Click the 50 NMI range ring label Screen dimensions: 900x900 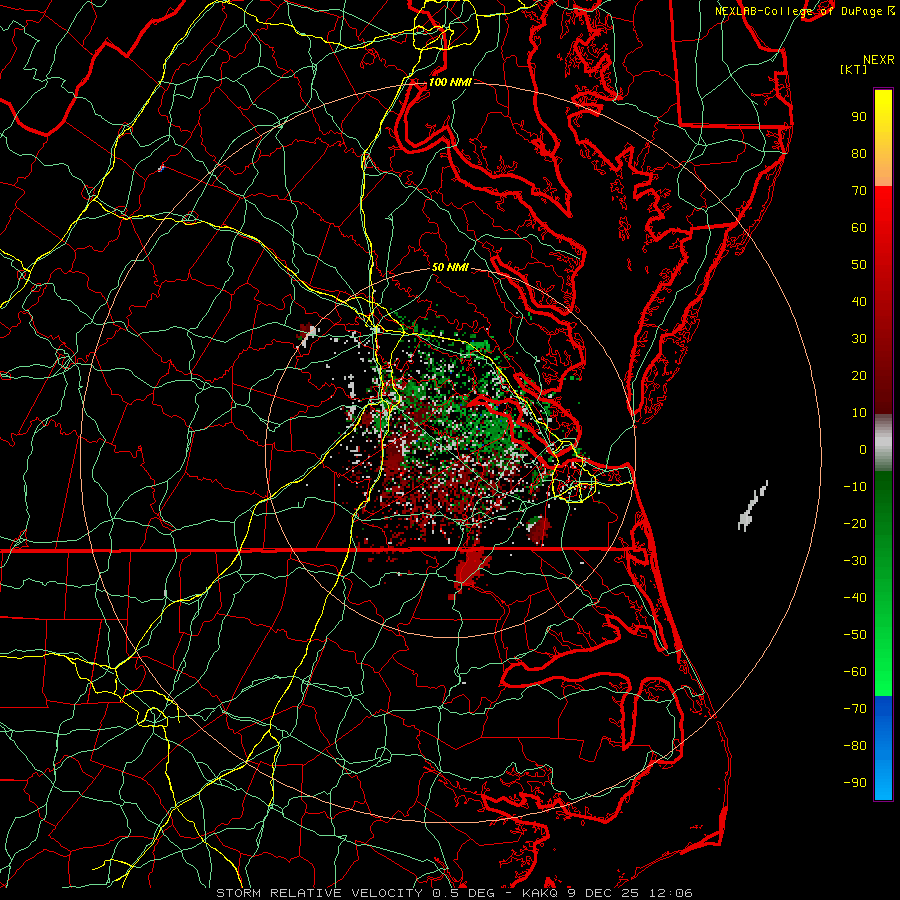click(x=450, y=267)
